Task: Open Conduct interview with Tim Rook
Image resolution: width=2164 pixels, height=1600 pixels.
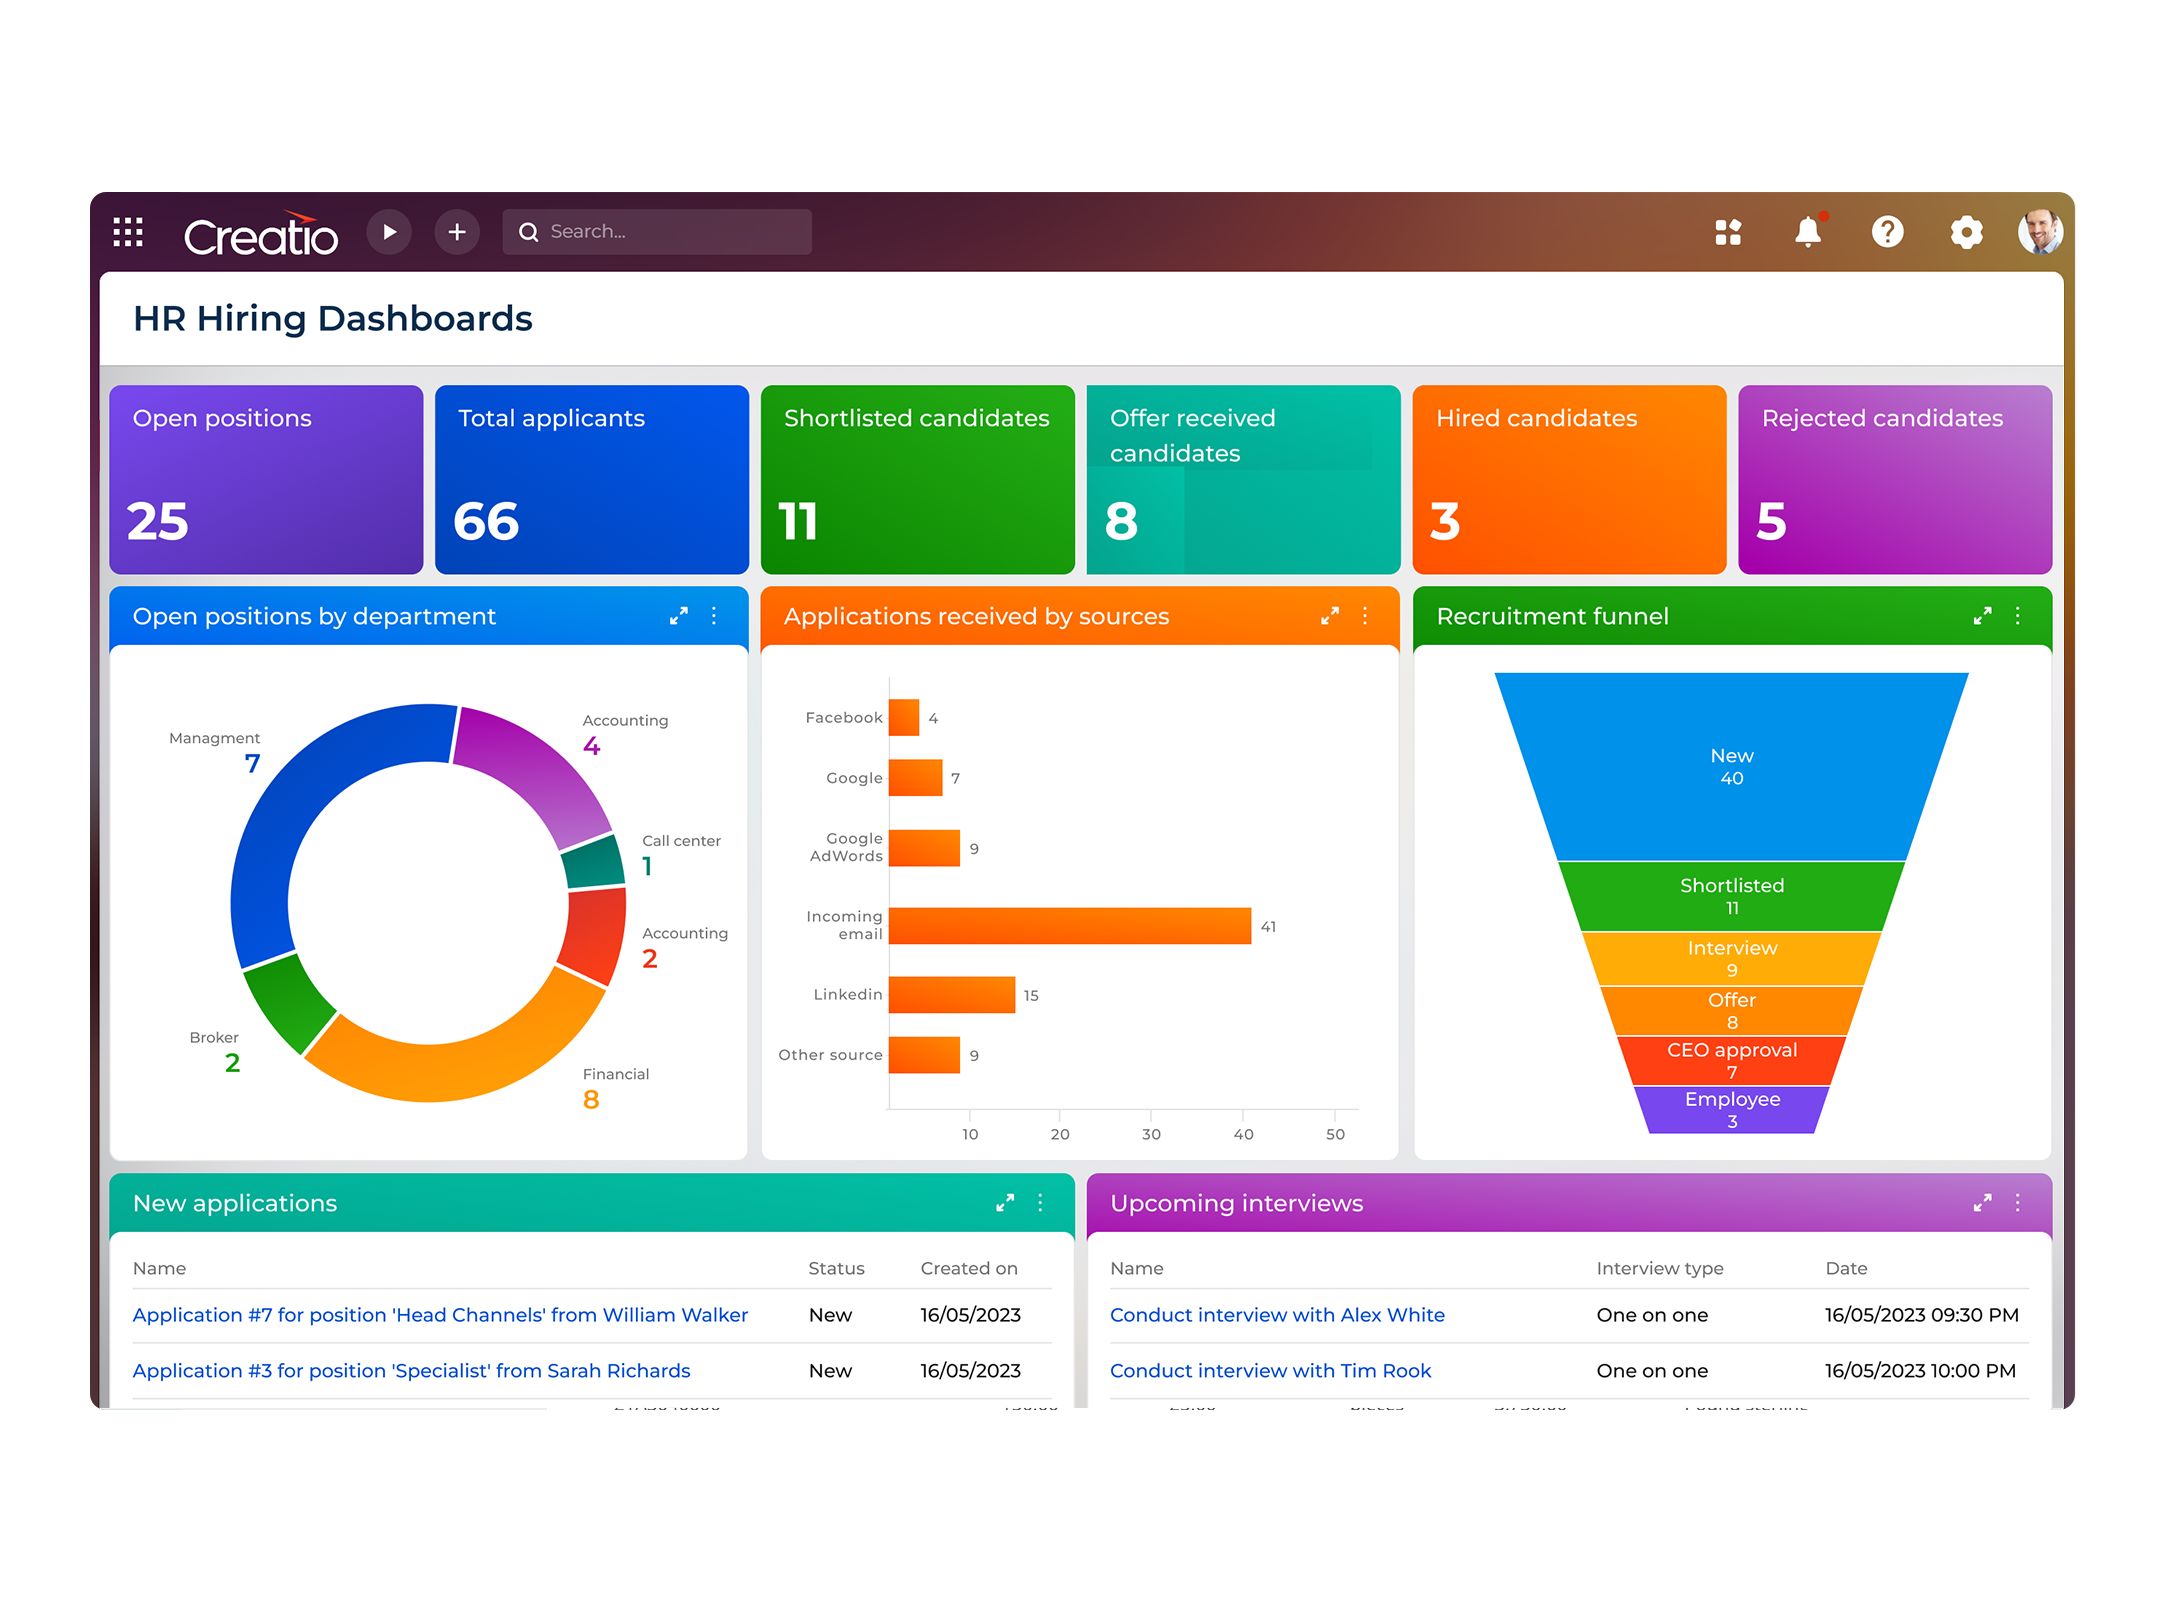Action: 1270,1371
